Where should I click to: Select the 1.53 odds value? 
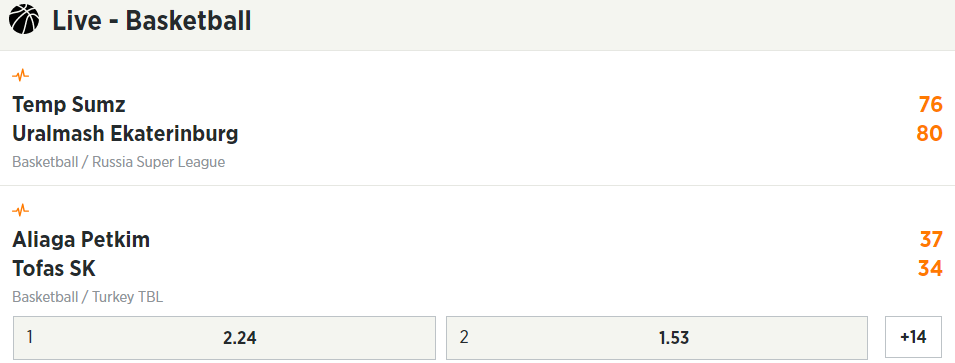point(674,338)
